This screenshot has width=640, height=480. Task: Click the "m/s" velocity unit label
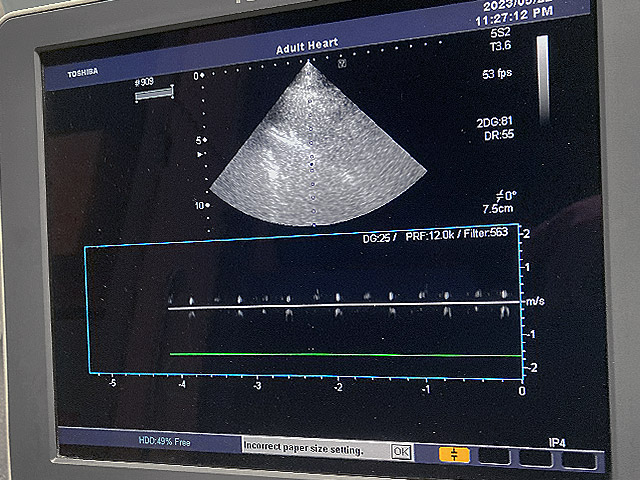[x=536, y=302]
